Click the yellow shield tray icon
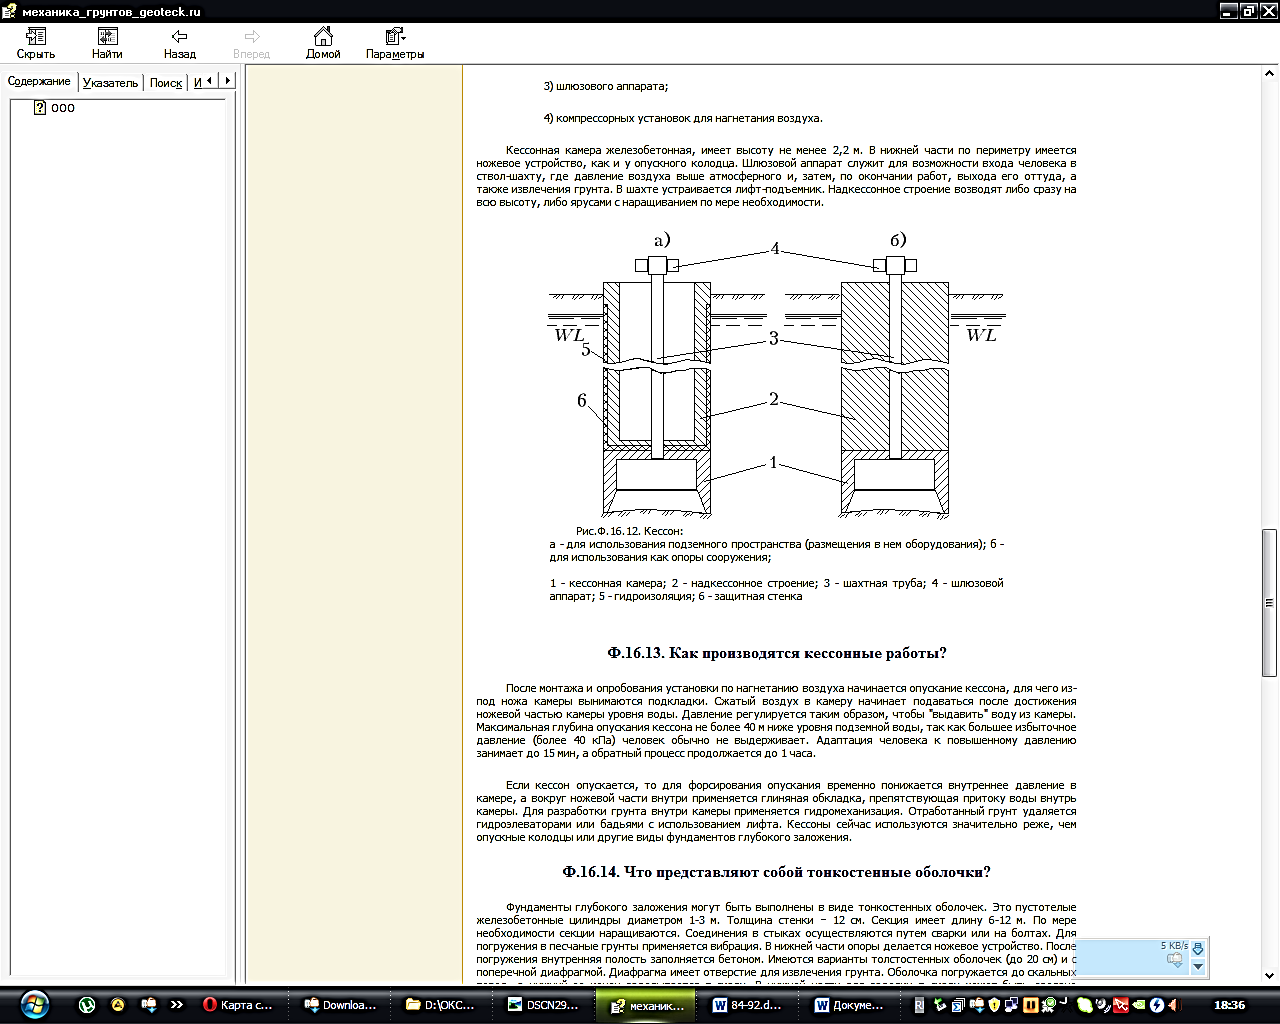The image size is (1280, 1024). (x=995, y=1005)
